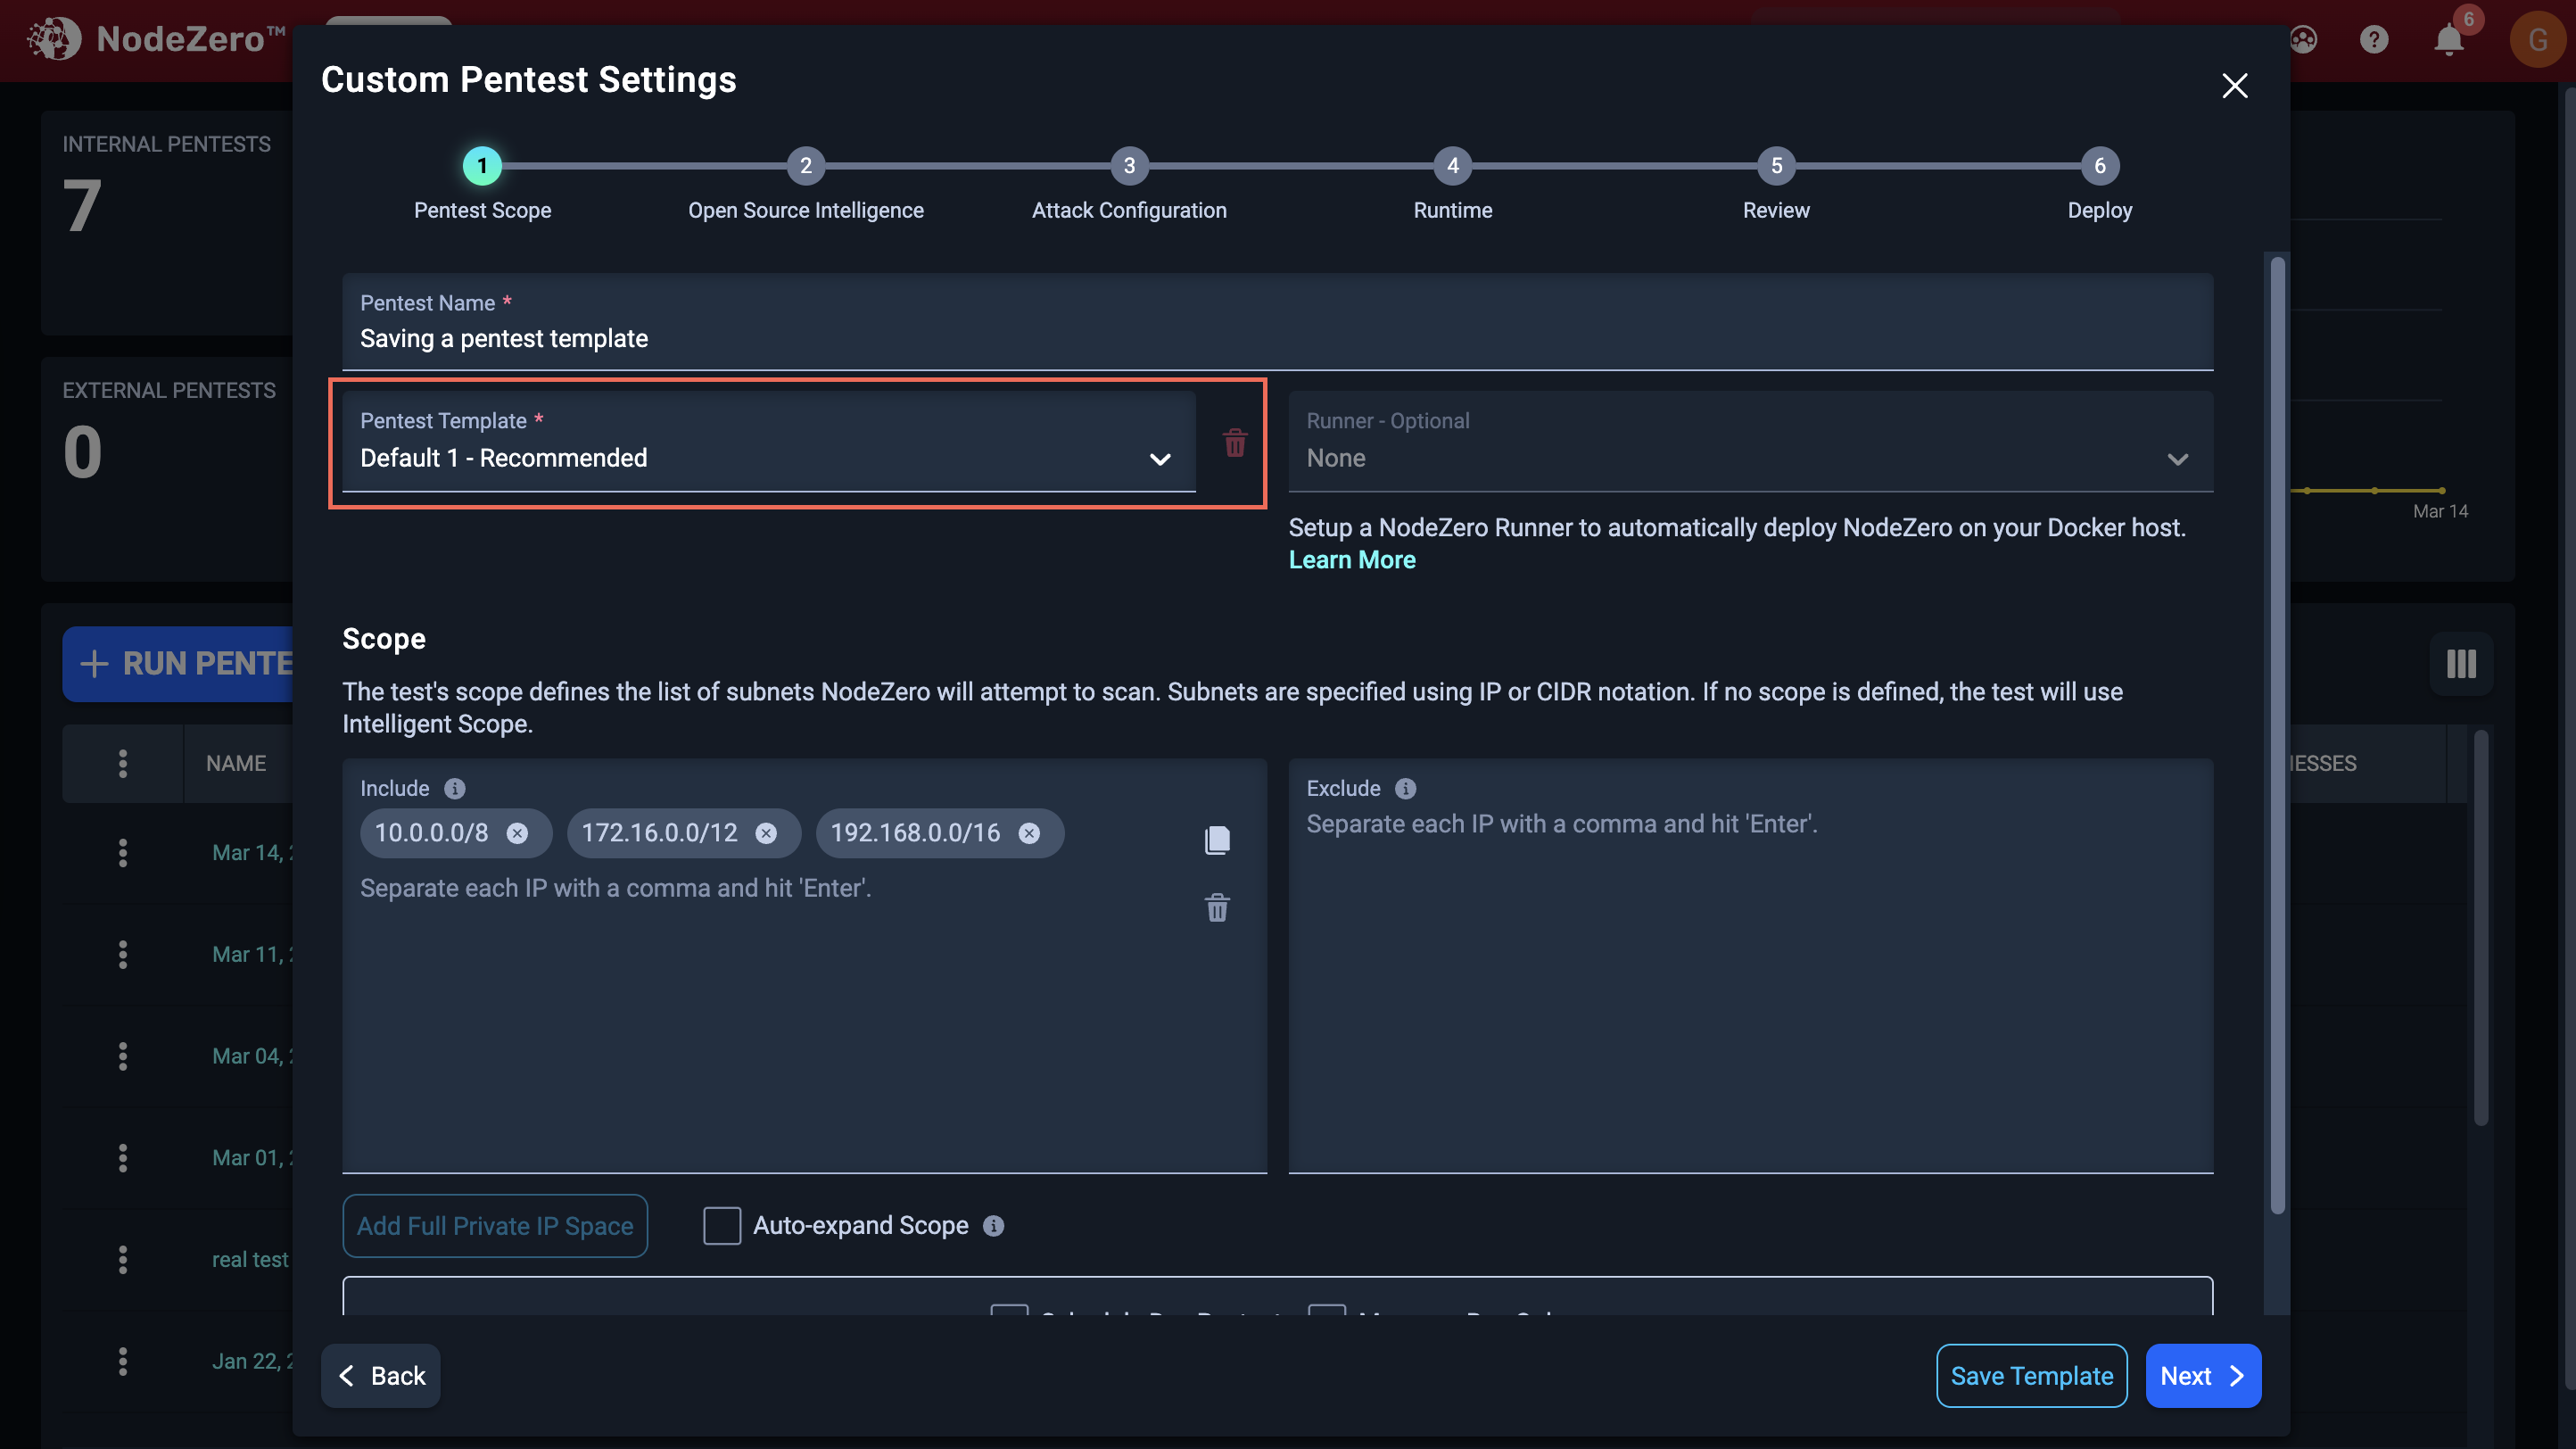Click the palette icon in top bar
This screenshot has height=1449, width=2576.
[x=2303, y=39]
